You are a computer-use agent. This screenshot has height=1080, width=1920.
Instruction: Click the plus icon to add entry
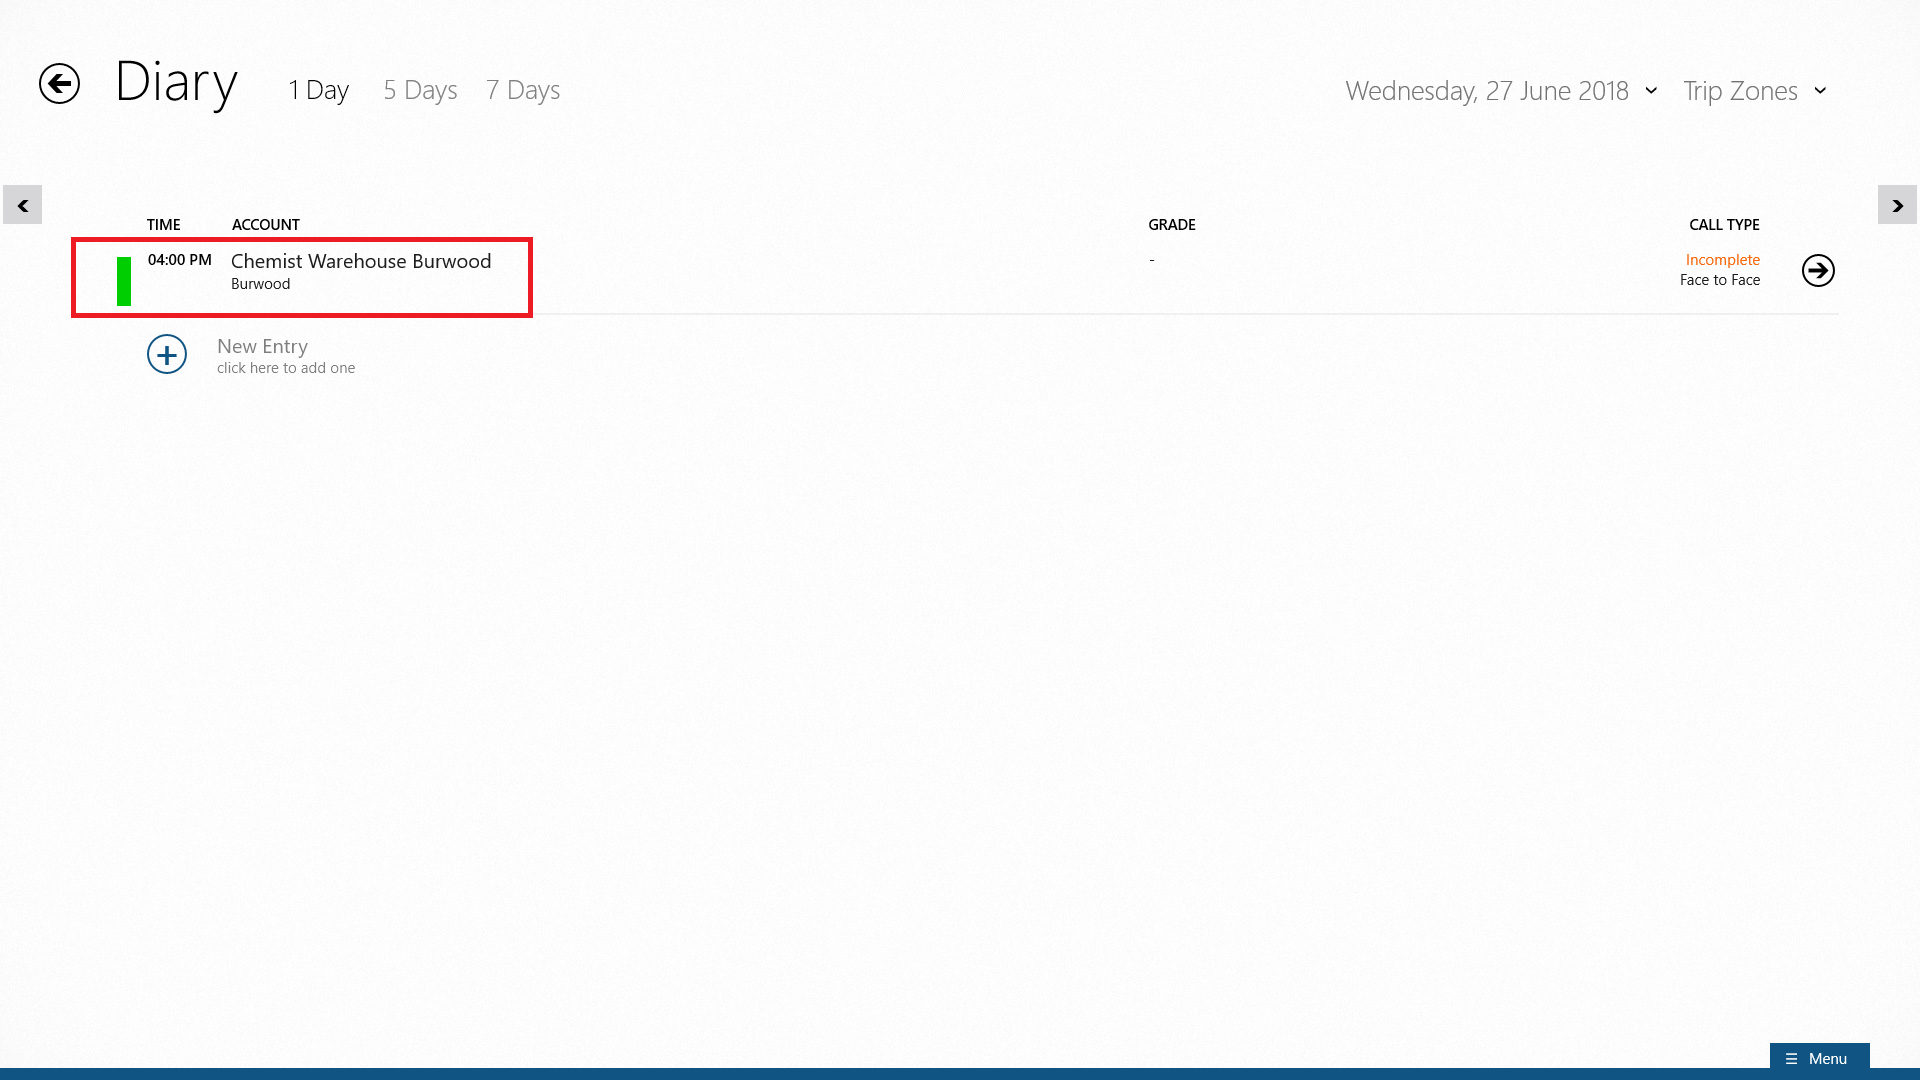(x=167, y=354)
